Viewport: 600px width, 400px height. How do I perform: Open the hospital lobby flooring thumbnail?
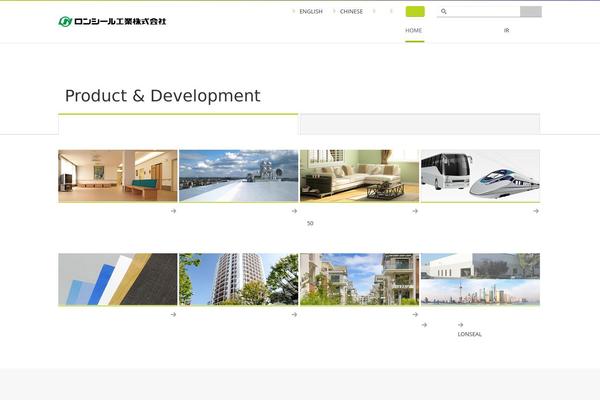[x=118, y=176]
